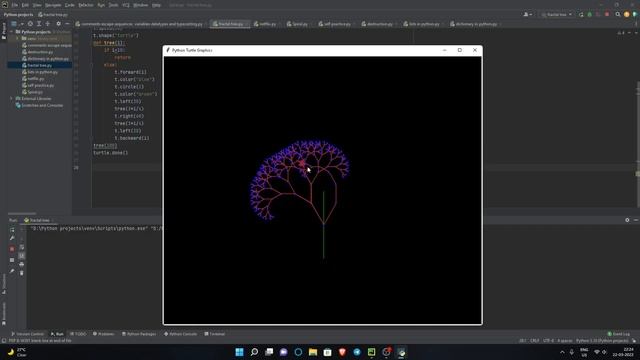
Task: Open the run configuration dropdown
Action: click(557, 14)
